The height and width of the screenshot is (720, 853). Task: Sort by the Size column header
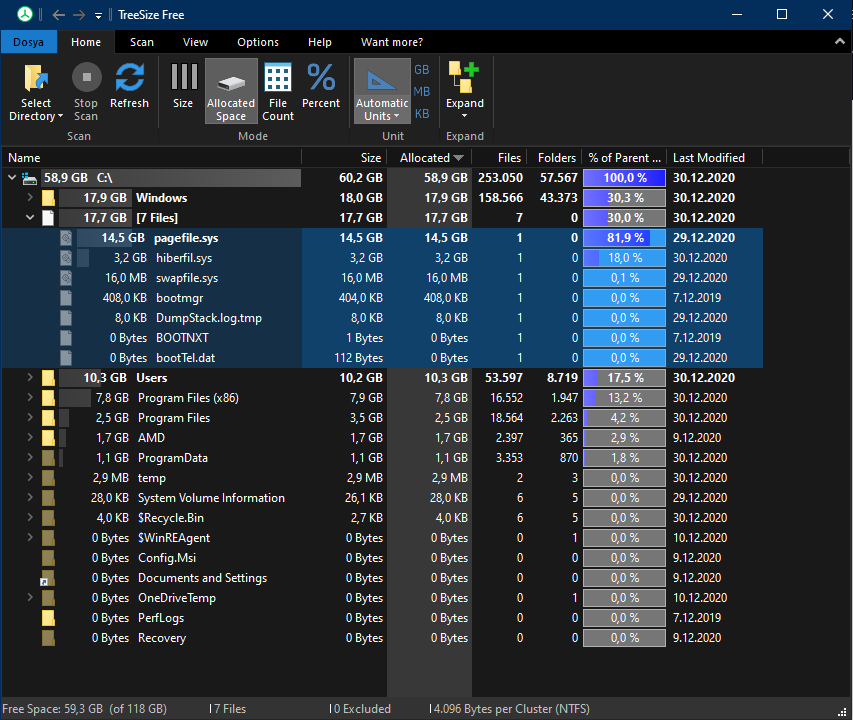pyautogui.click(x=344, y=158)
